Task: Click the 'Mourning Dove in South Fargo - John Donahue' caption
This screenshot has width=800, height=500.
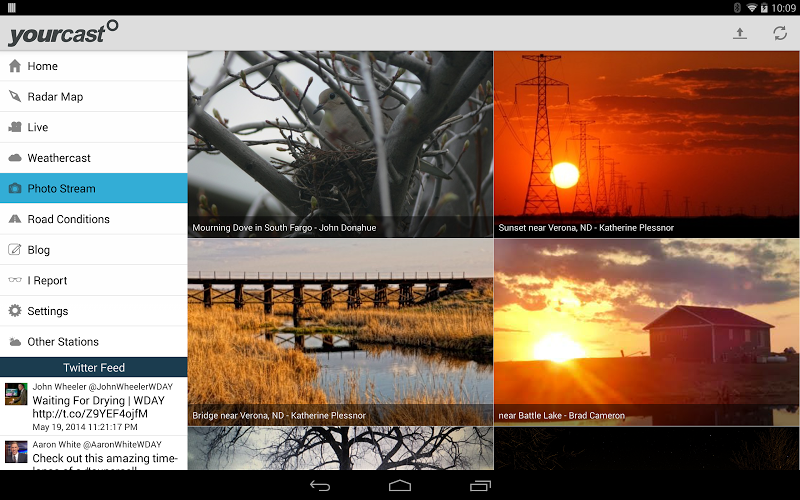Action: click(284, 228)
